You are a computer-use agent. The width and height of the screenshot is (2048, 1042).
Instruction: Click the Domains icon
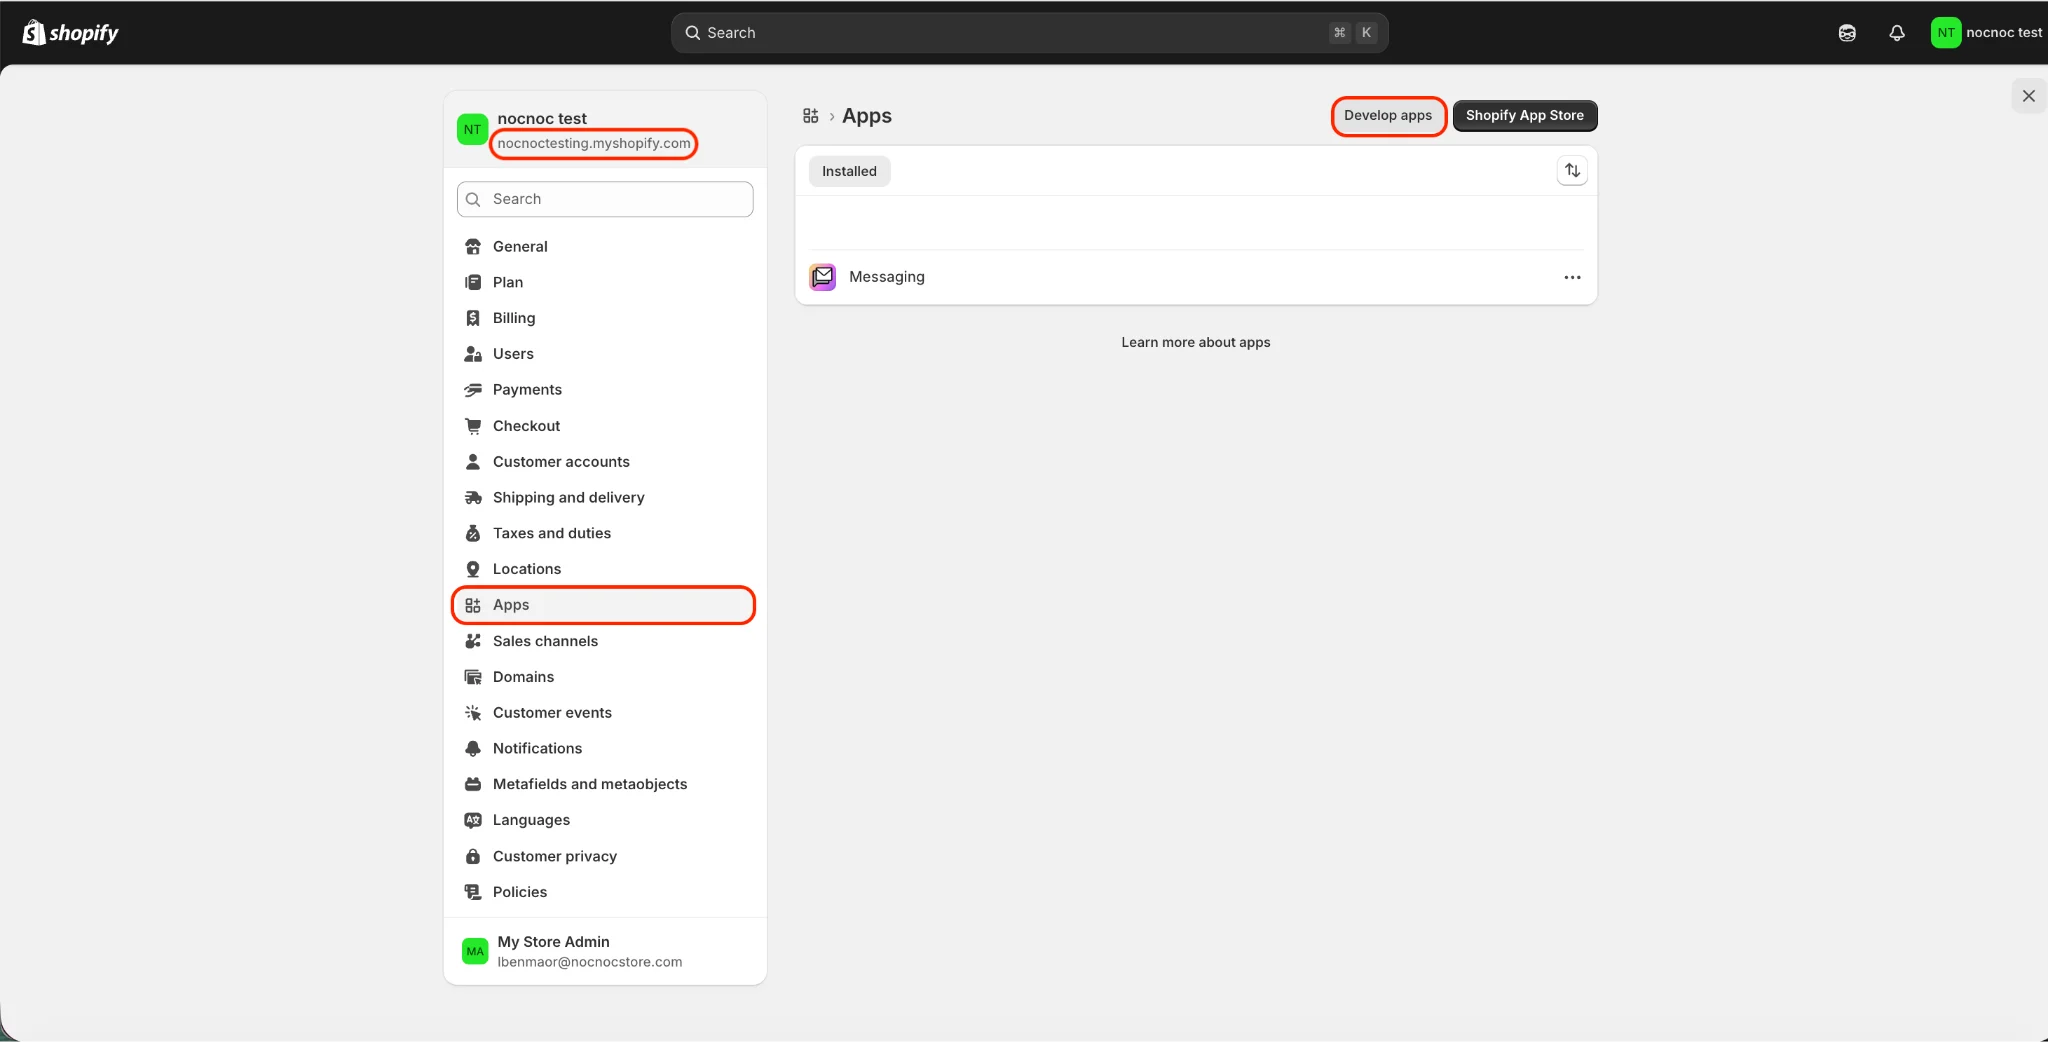tap(473, 677)
